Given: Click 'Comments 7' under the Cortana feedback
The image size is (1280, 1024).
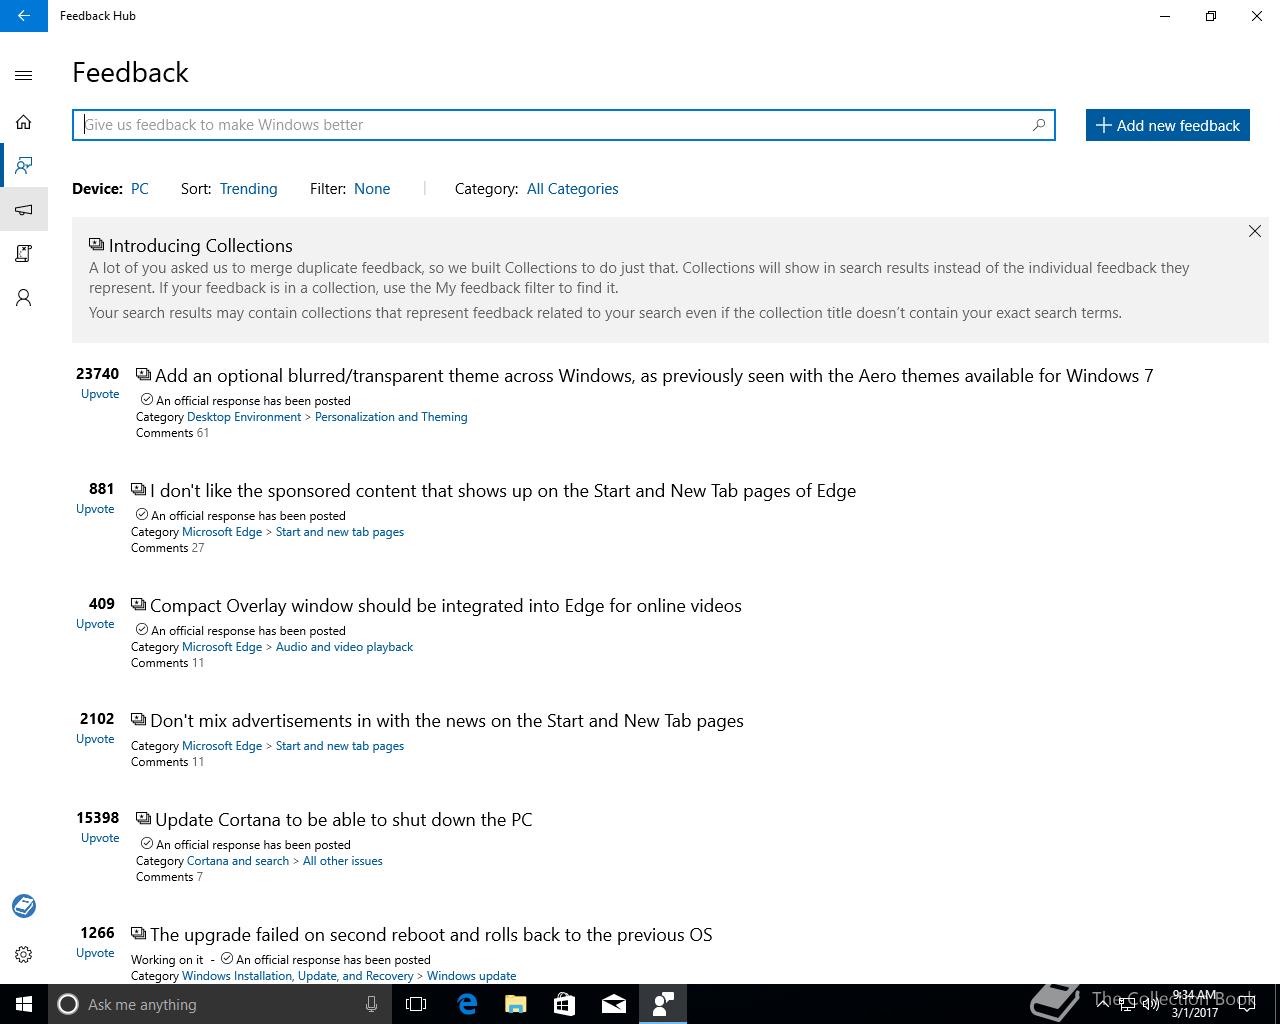Looking at the screenshot, I should coord(170,877).
